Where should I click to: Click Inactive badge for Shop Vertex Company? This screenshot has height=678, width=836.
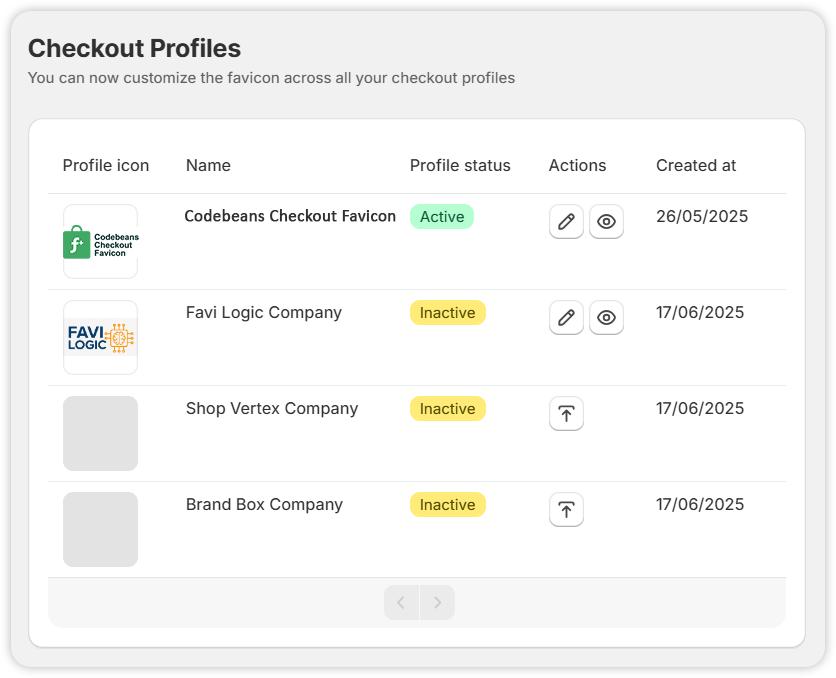447,409
